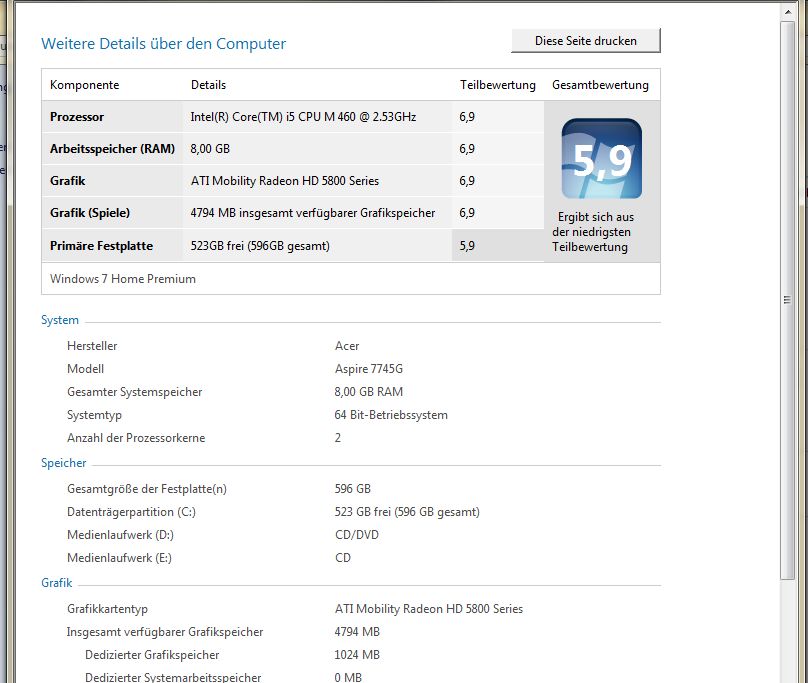Click the 'Windows 7 Home Premium' text
This screenshot has height=683, width=808.
click(x=123, y=279)
